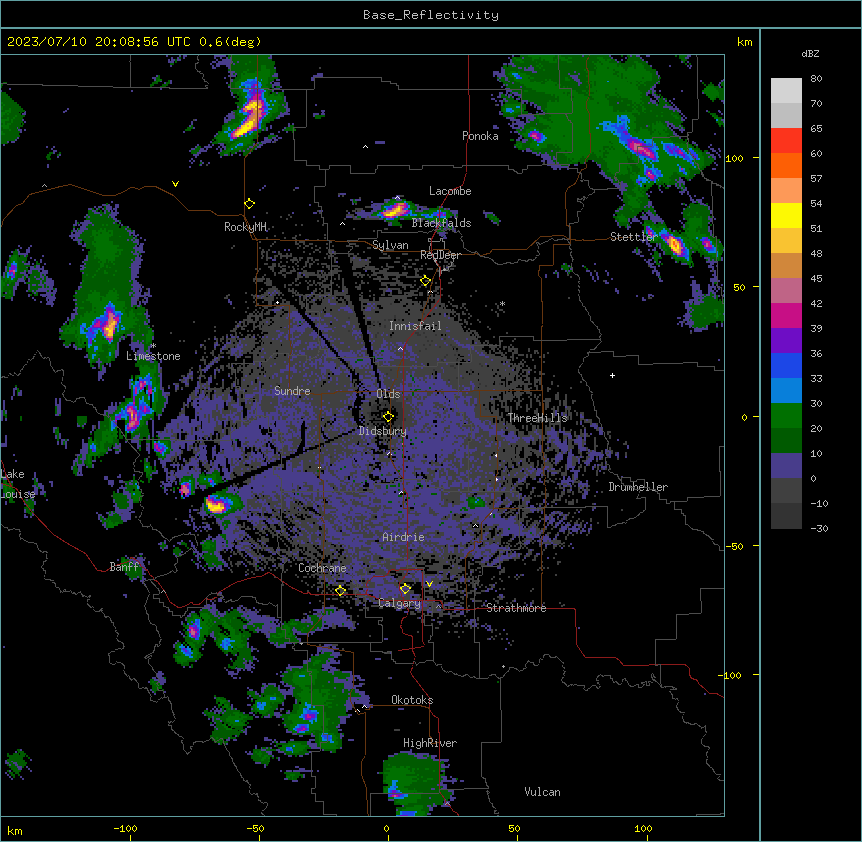Click the yellow diamond marker below Cochrane
This screenshot has width=862, height=842.
[340, 591]
